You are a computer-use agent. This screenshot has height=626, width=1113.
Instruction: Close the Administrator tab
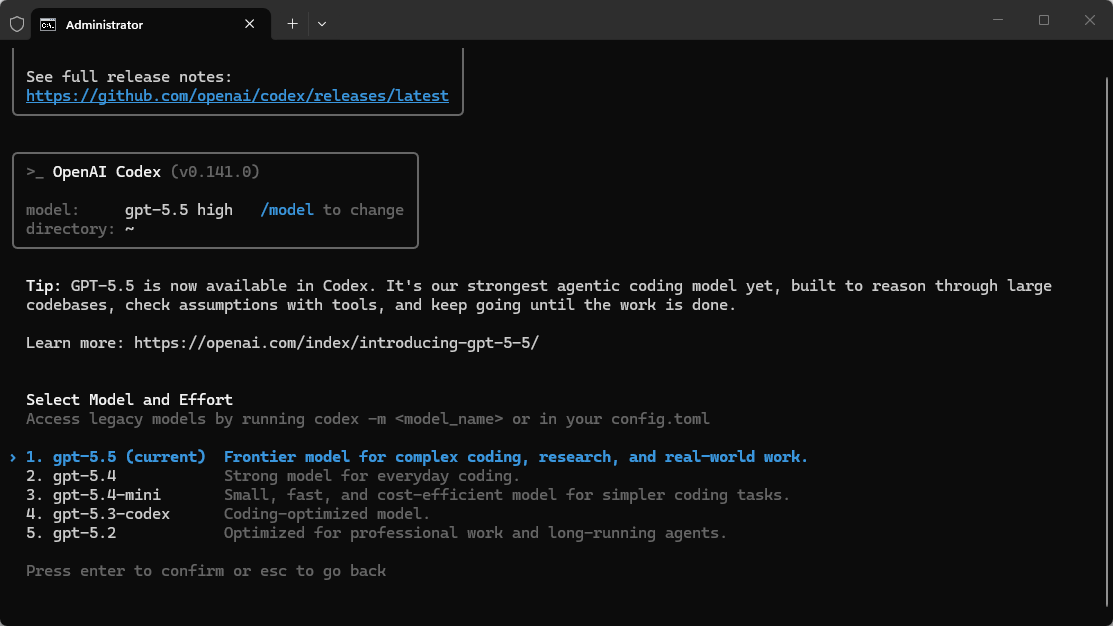coord(249,24)
